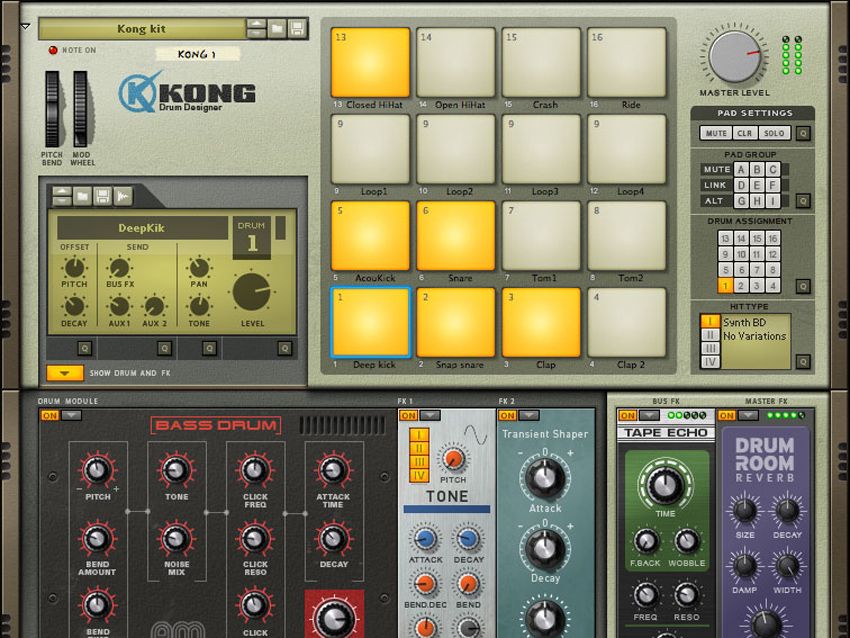Viewport: 850px width, 638px height.
Task: Click the Master Level knob
Action: coord(735,57)
